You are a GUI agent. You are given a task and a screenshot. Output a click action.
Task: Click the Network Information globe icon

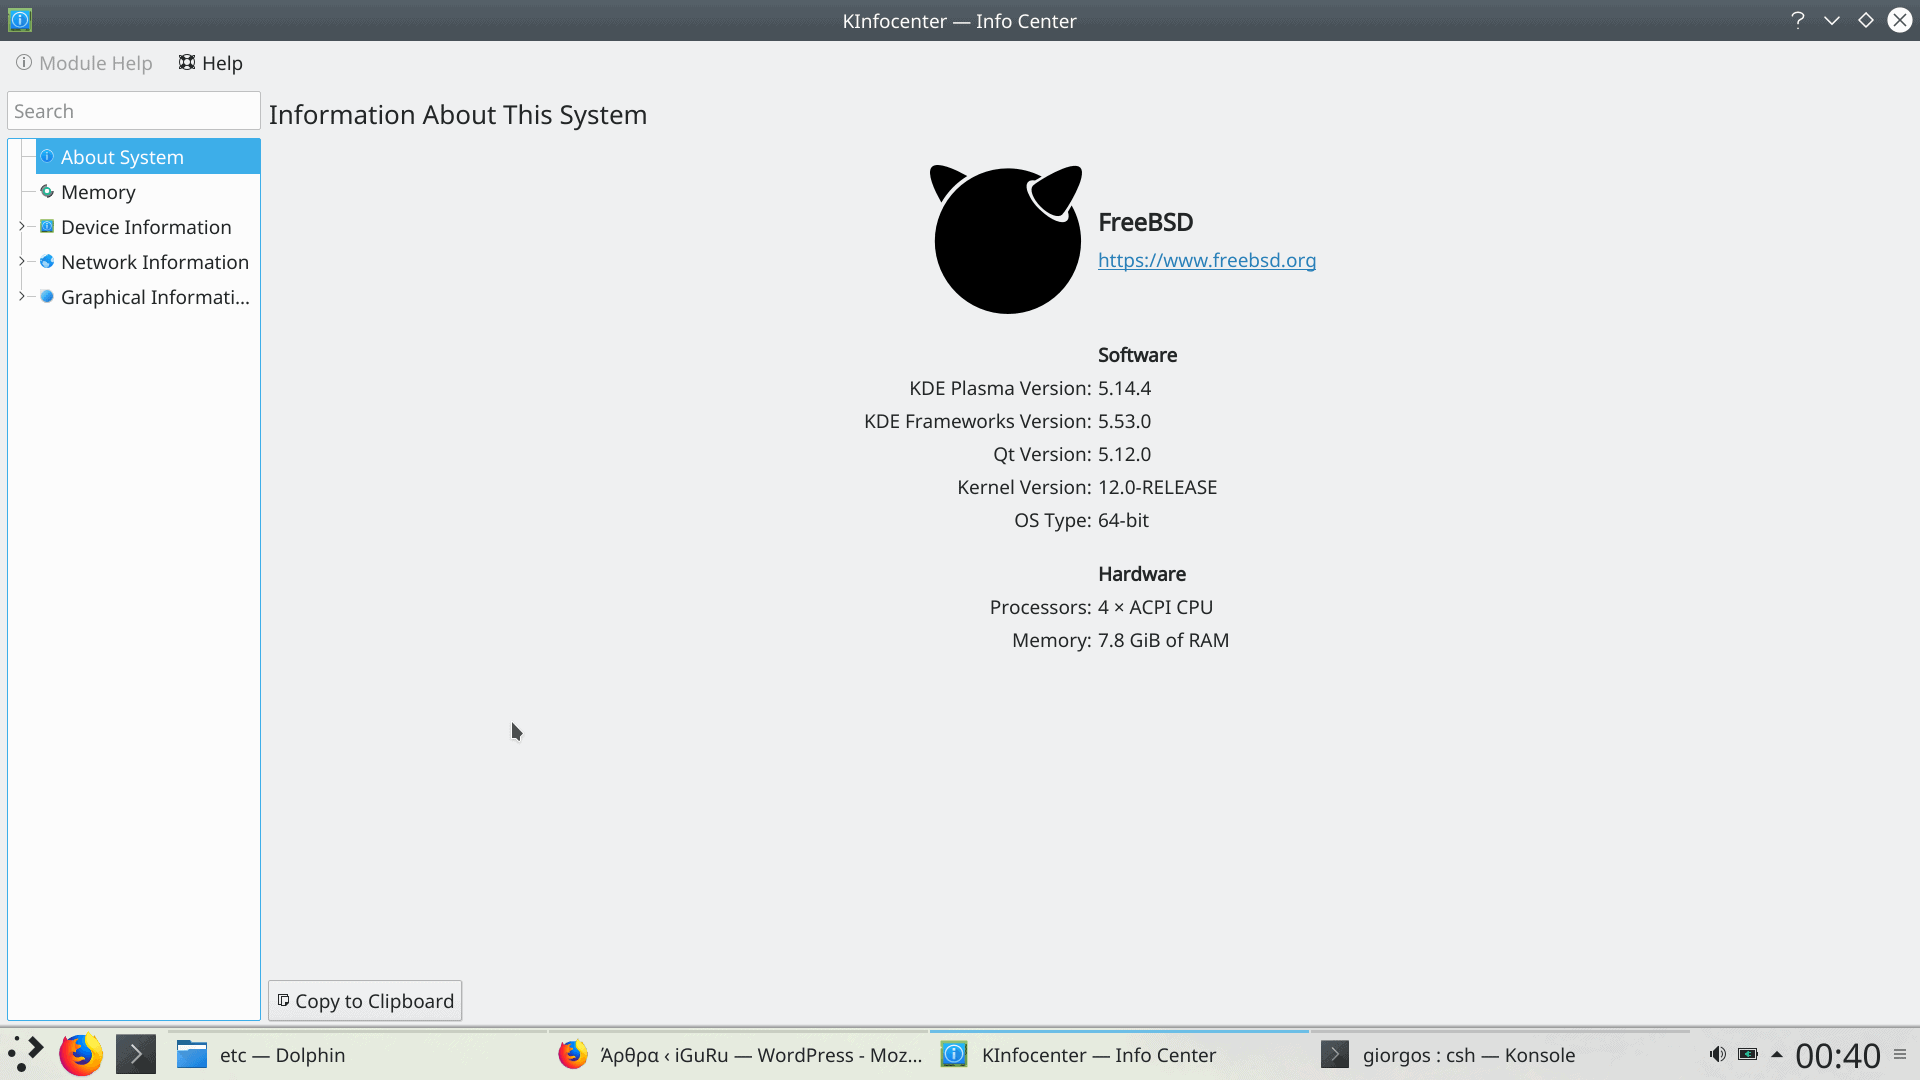(x=47, y=261)
